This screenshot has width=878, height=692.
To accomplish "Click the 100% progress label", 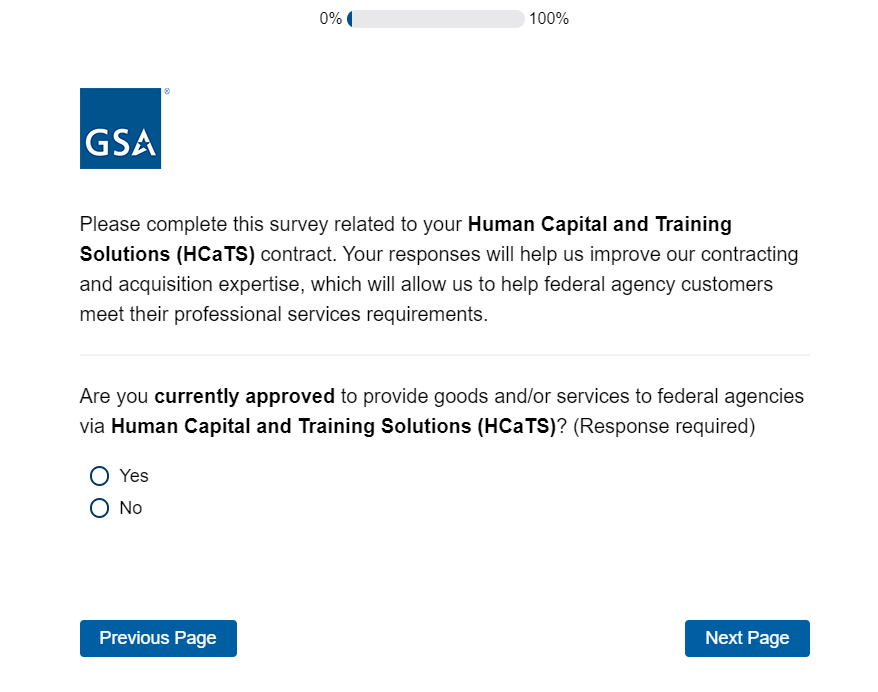I will click(549, 19).
